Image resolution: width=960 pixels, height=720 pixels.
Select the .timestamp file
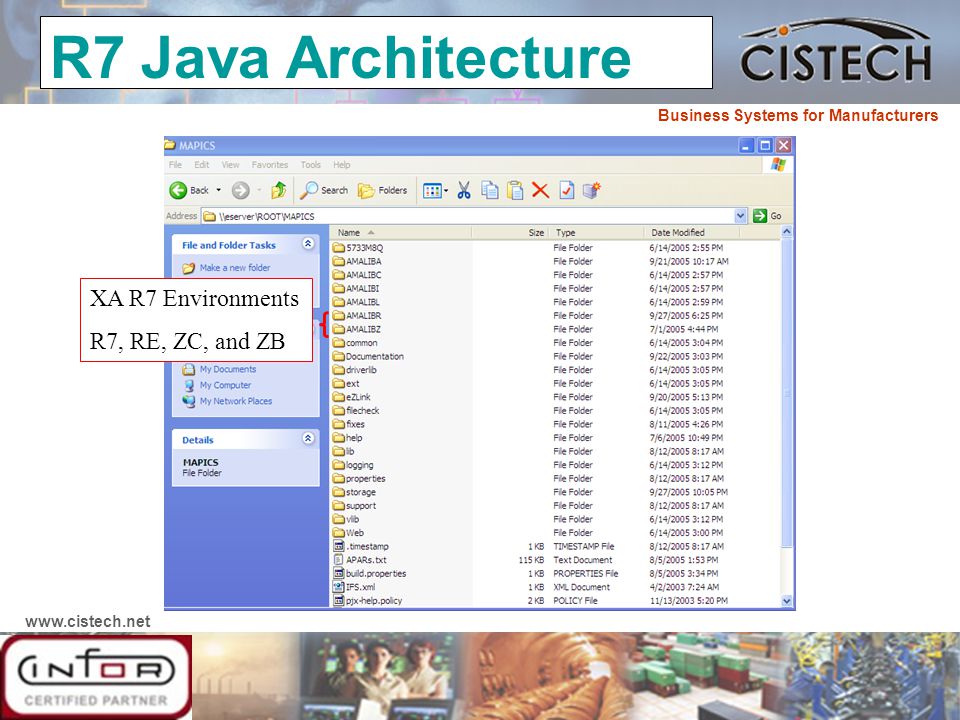[x=361, y=546]
